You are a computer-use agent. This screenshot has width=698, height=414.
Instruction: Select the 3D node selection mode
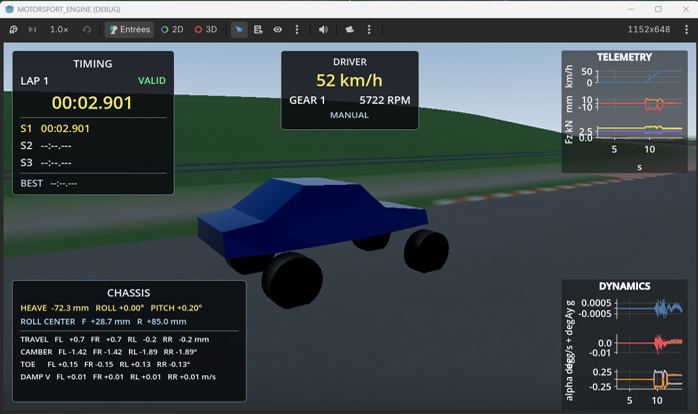coord(206,29)
